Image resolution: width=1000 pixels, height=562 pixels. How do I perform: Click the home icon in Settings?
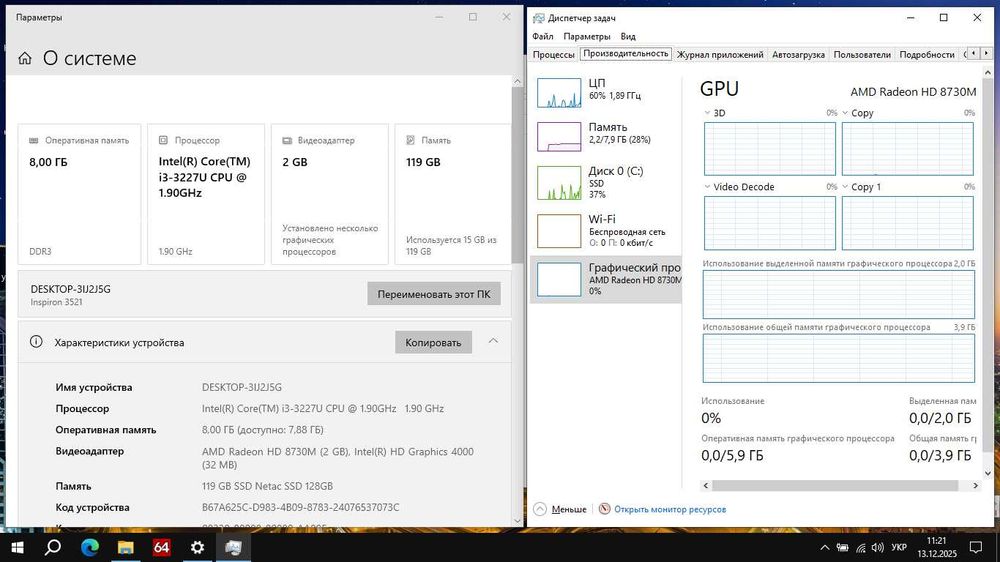pyautogui.click(x=25, y=59)
